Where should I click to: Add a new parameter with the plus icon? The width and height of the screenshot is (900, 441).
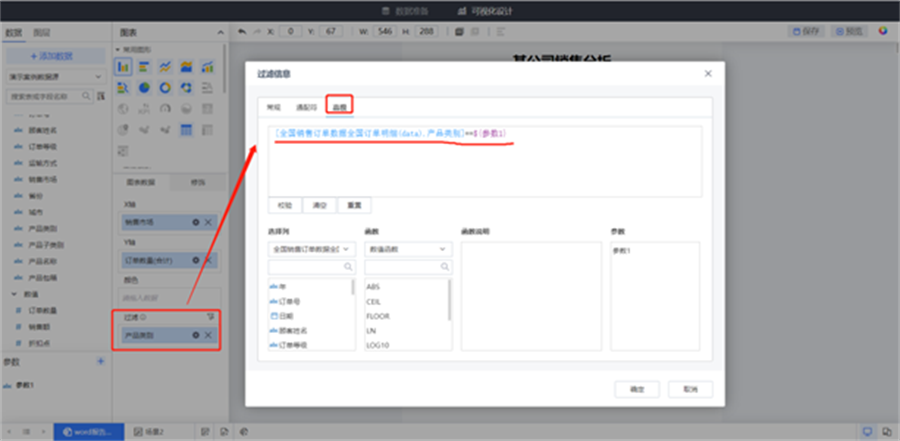(x=101, y=361)
